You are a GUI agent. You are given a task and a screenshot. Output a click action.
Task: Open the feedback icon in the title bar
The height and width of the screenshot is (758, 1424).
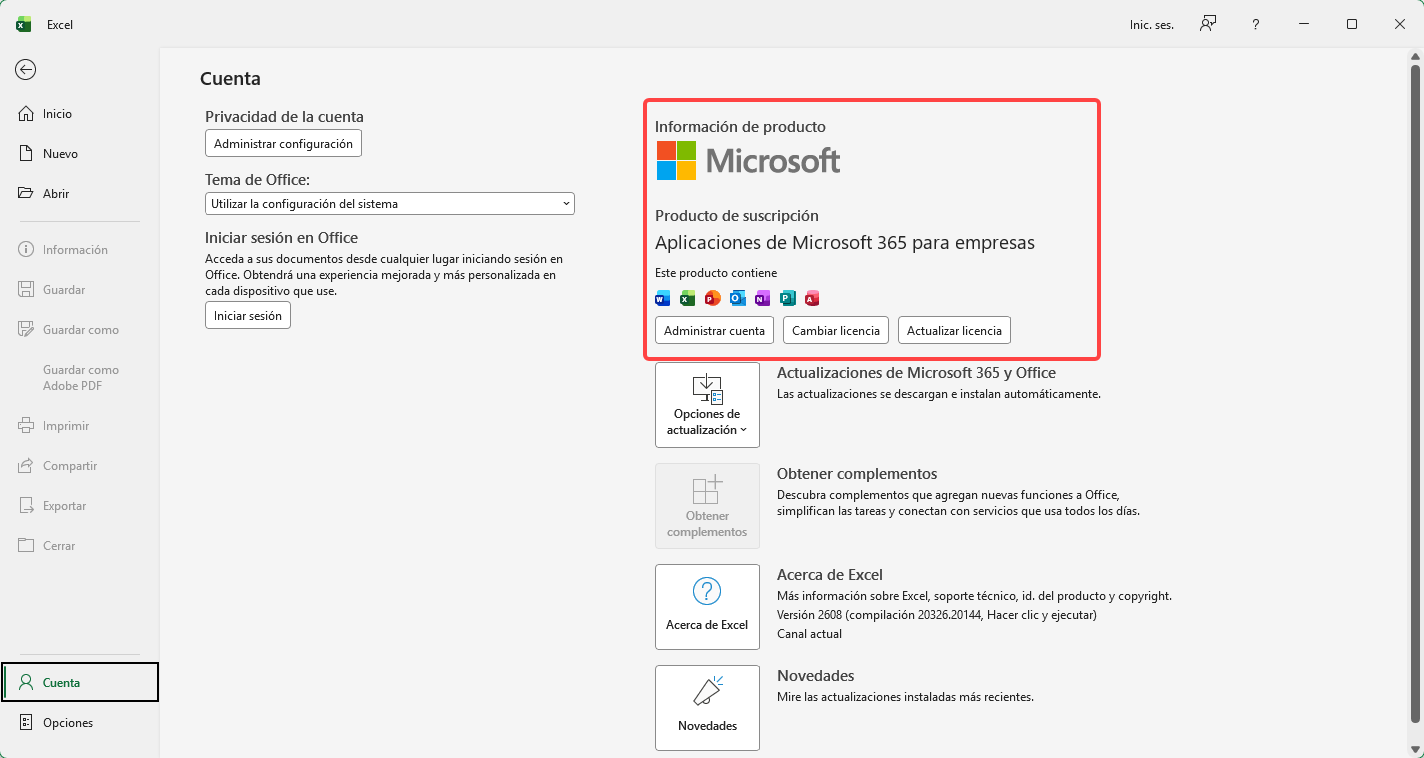pos(1208,24)
